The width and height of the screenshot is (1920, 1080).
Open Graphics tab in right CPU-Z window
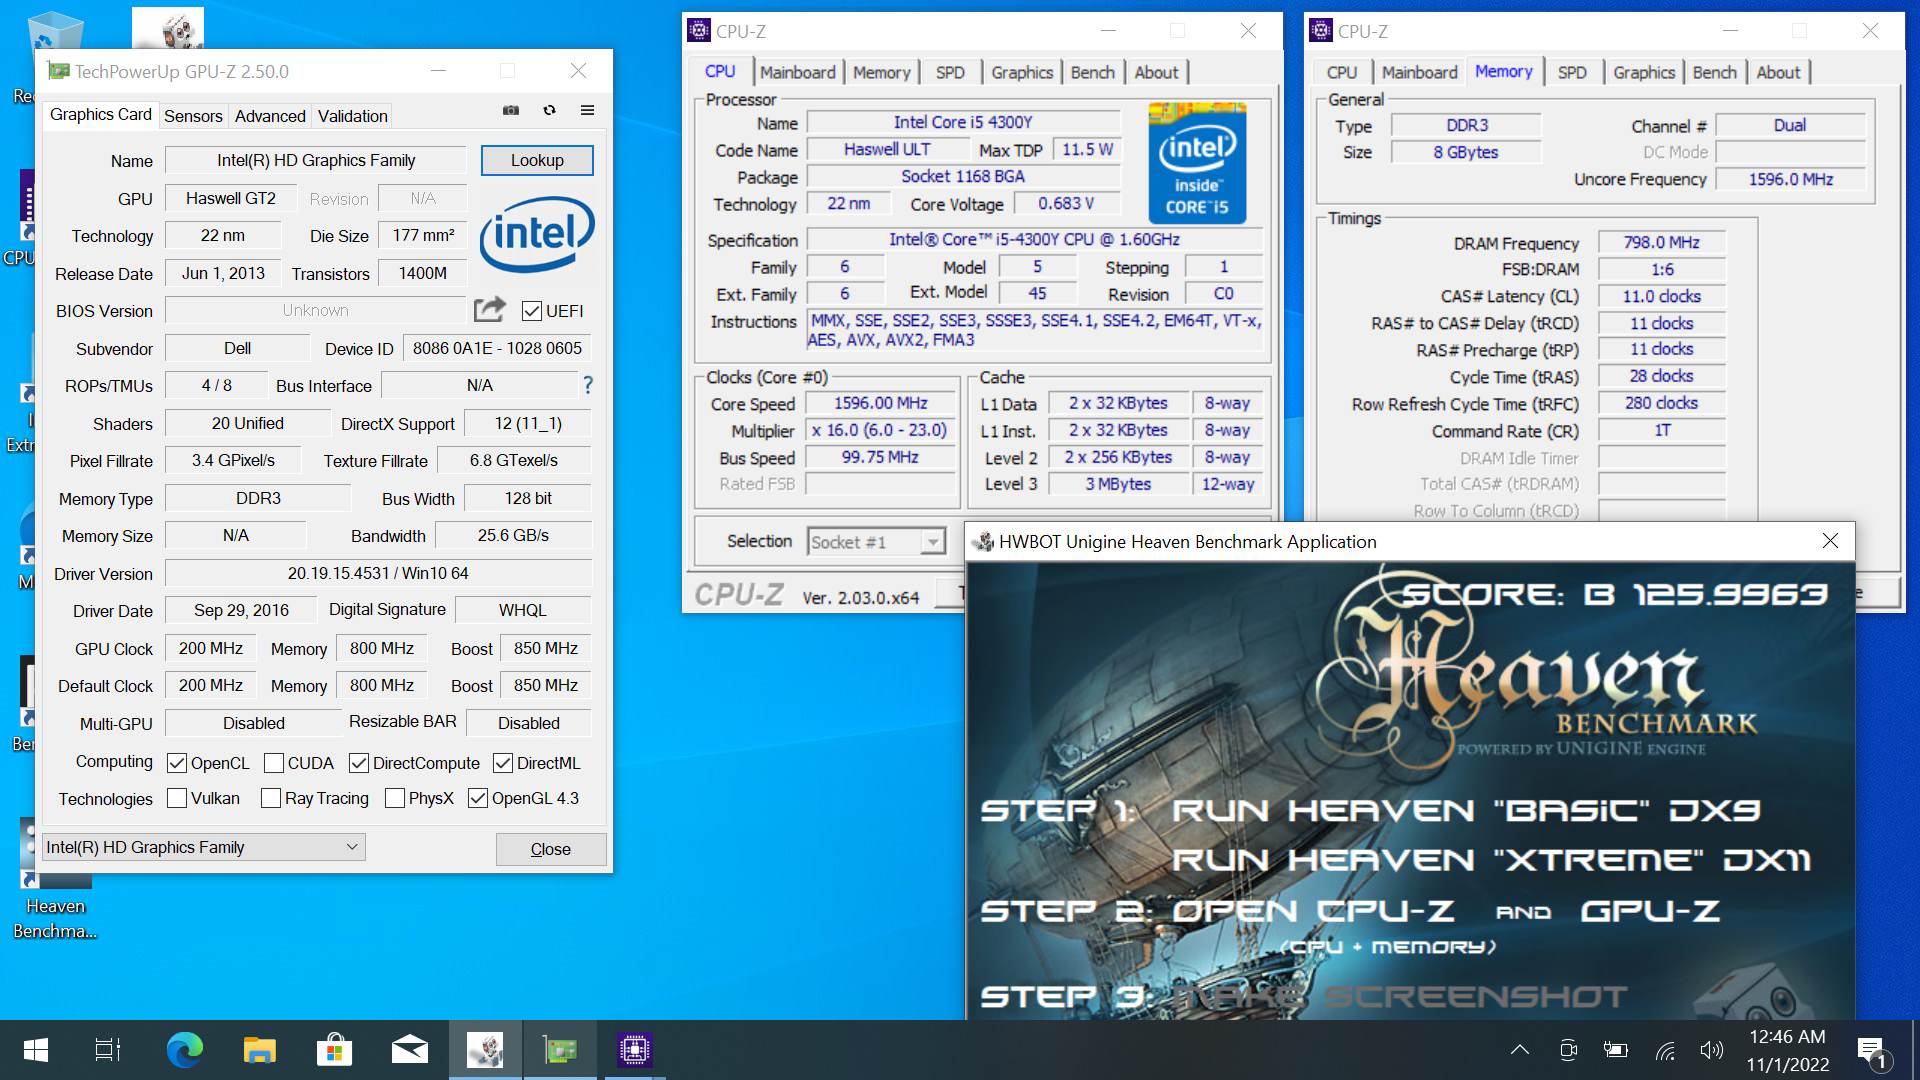tap(1643, 72)
